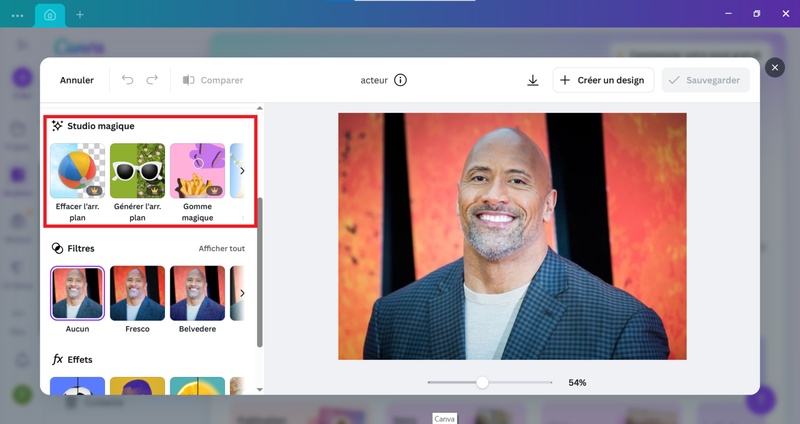Apply the Fresco filter
Image resolution: width=800 pixels, height=424 pixels.
tap(137, 293)
